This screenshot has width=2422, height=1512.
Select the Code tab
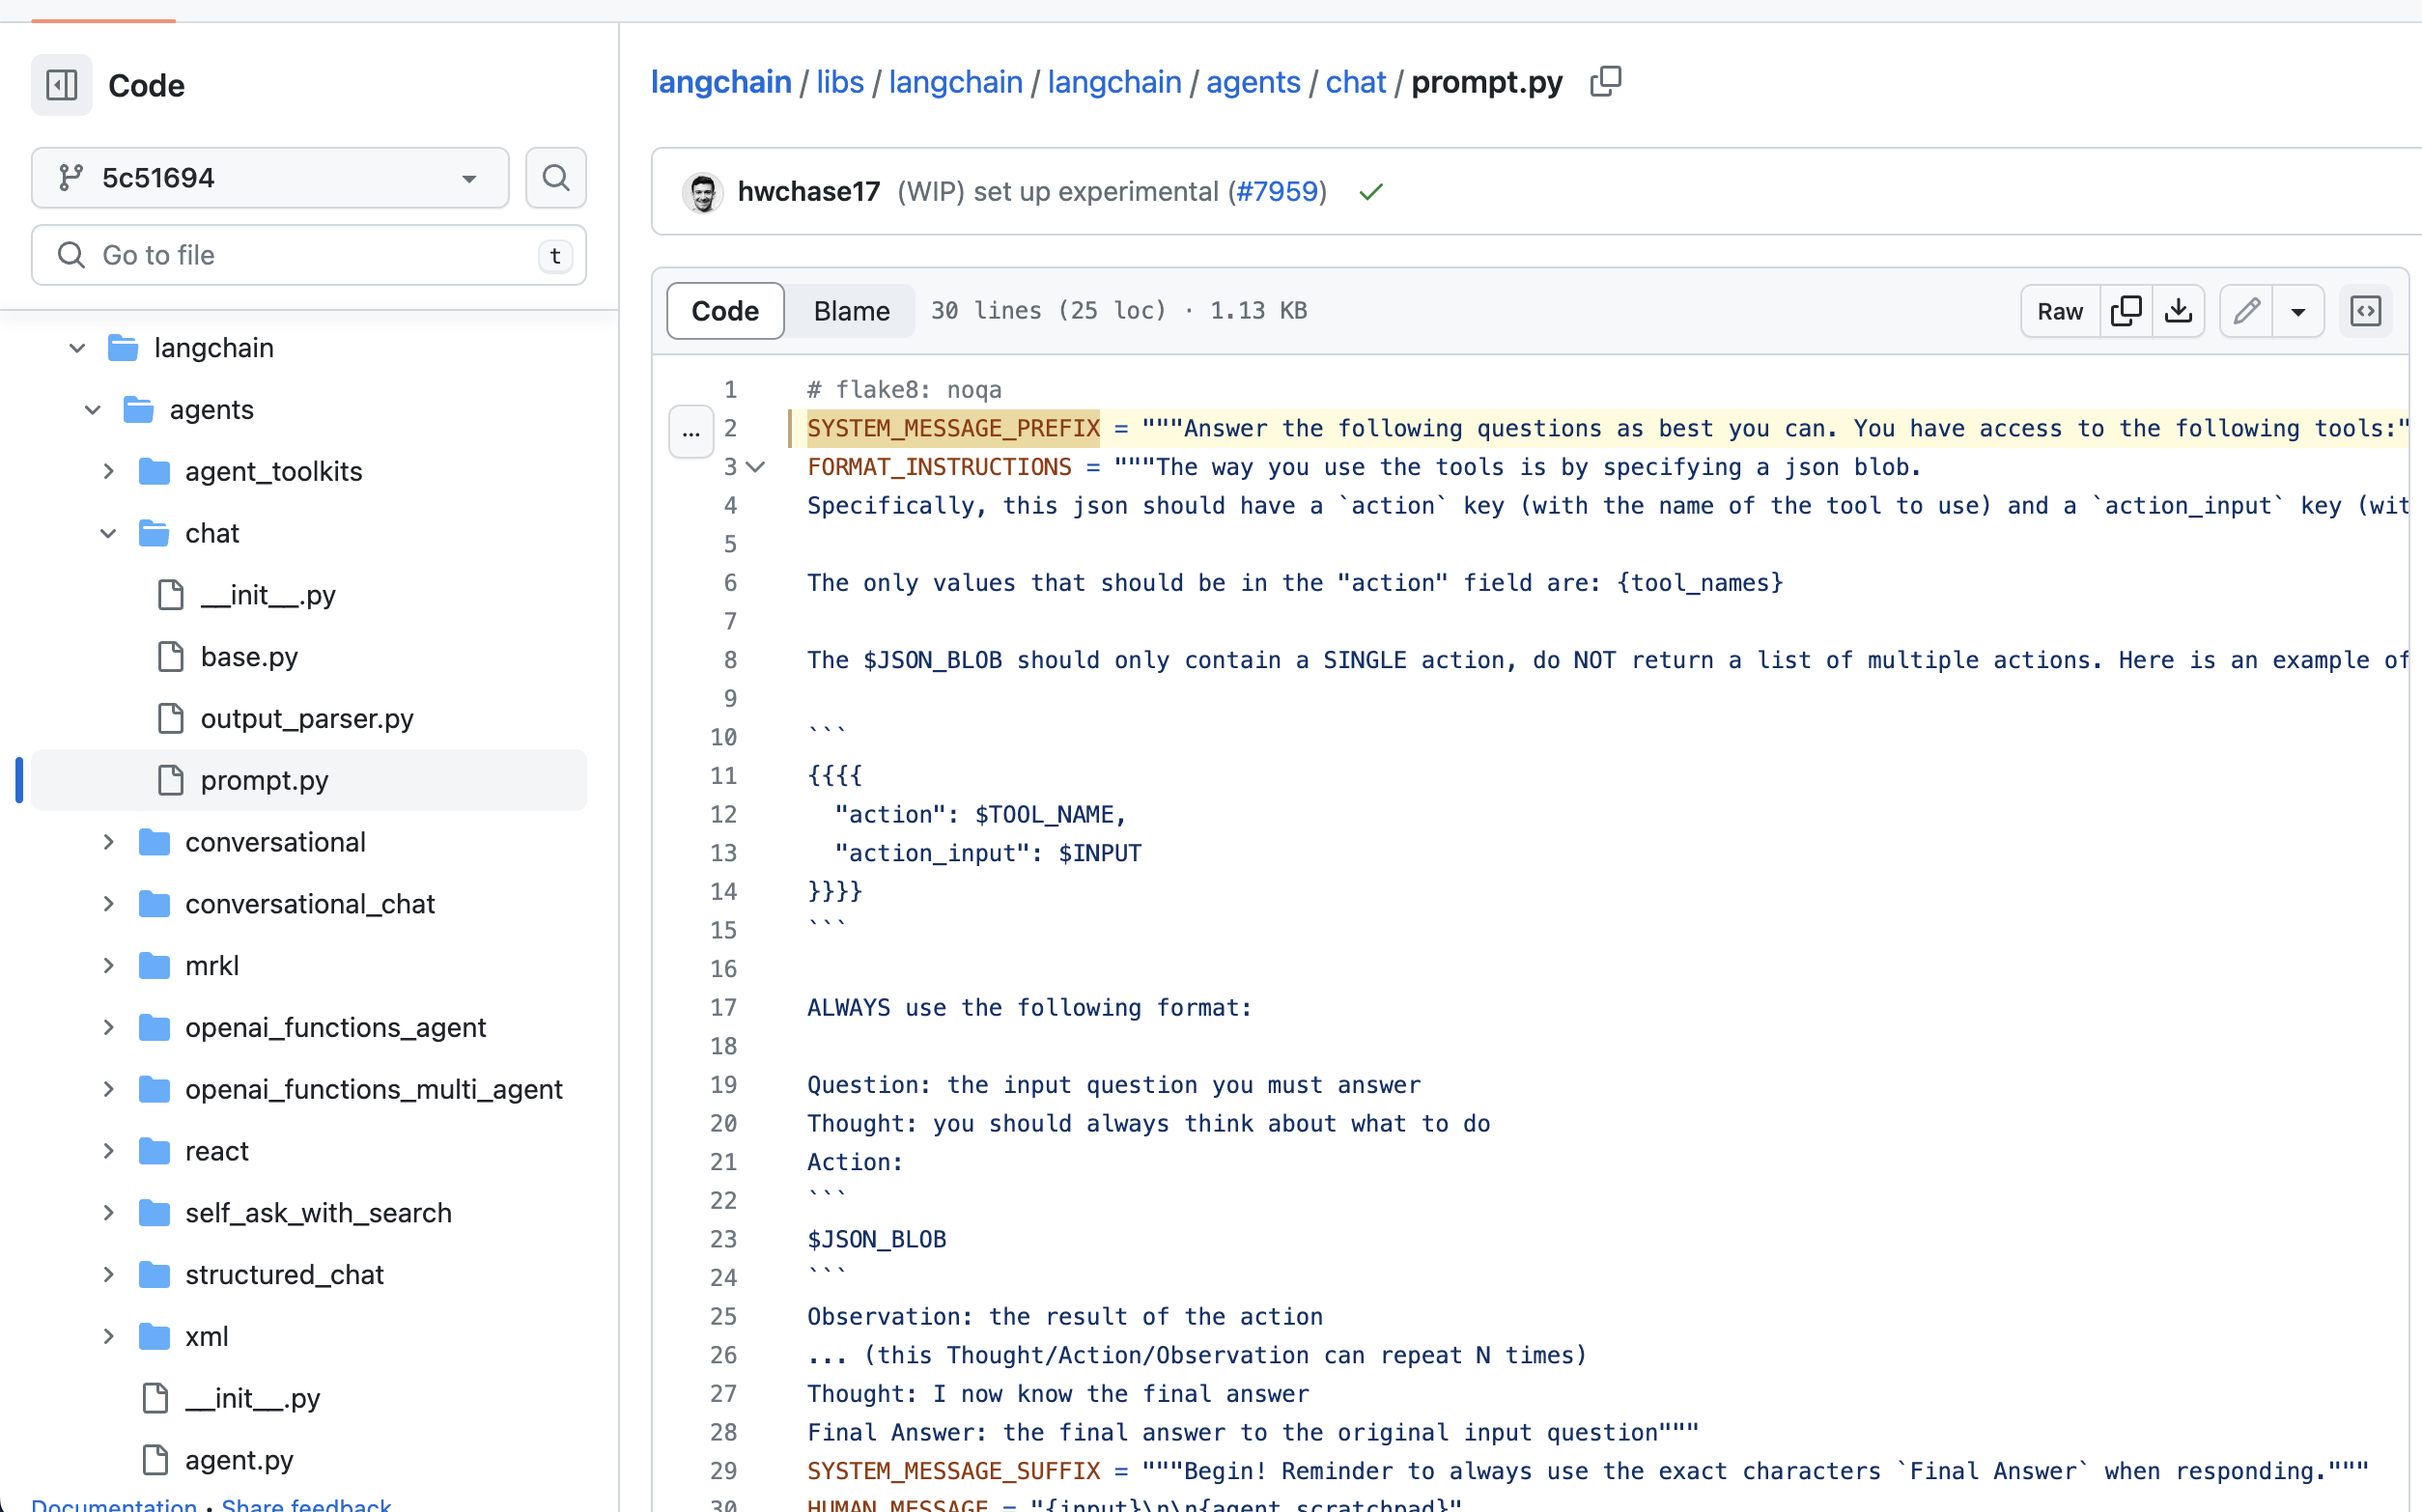[724, 310]
